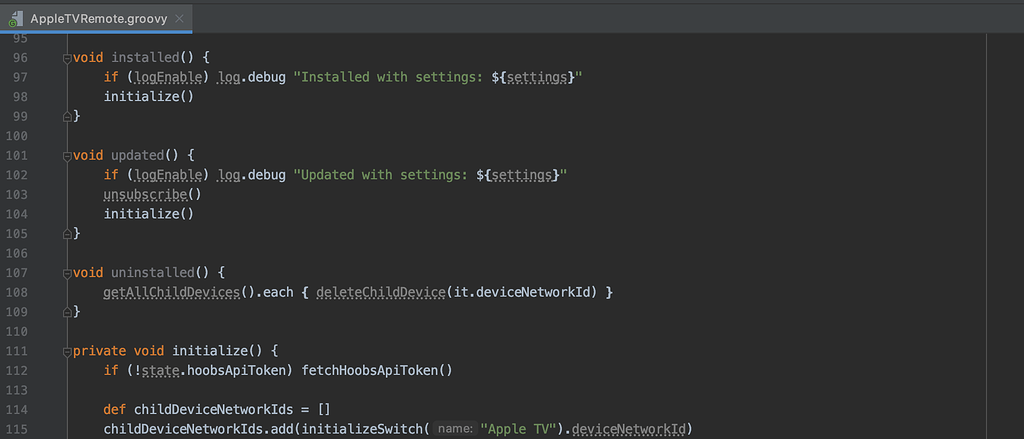Click the fetchHoobsApiToken() call

[x=377, y=371]
